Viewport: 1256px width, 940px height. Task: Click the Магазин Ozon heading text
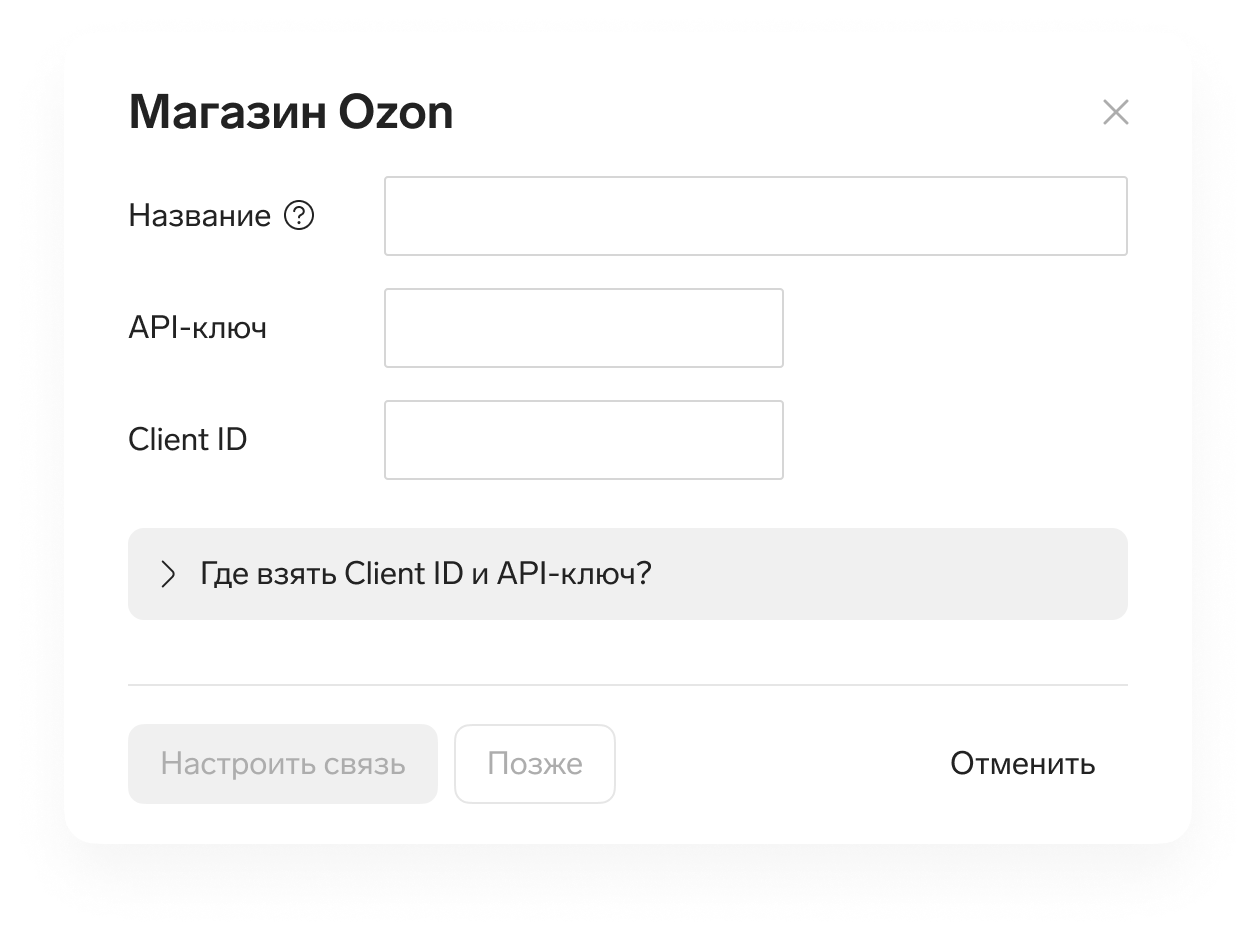click(291, 112)
